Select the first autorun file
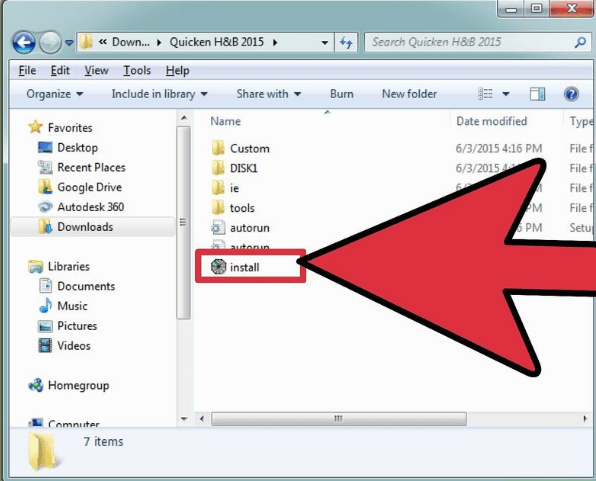Screen dimensions: 596x481 pyautogui.click(x=250, y=228)
